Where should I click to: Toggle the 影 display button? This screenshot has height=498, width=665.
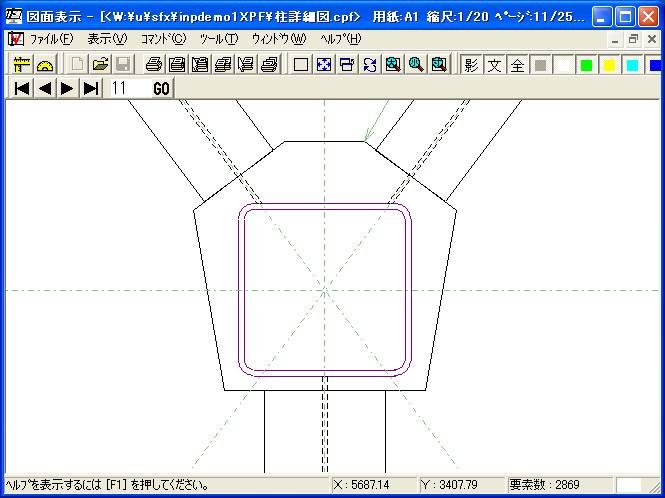(x=471, y=65)
